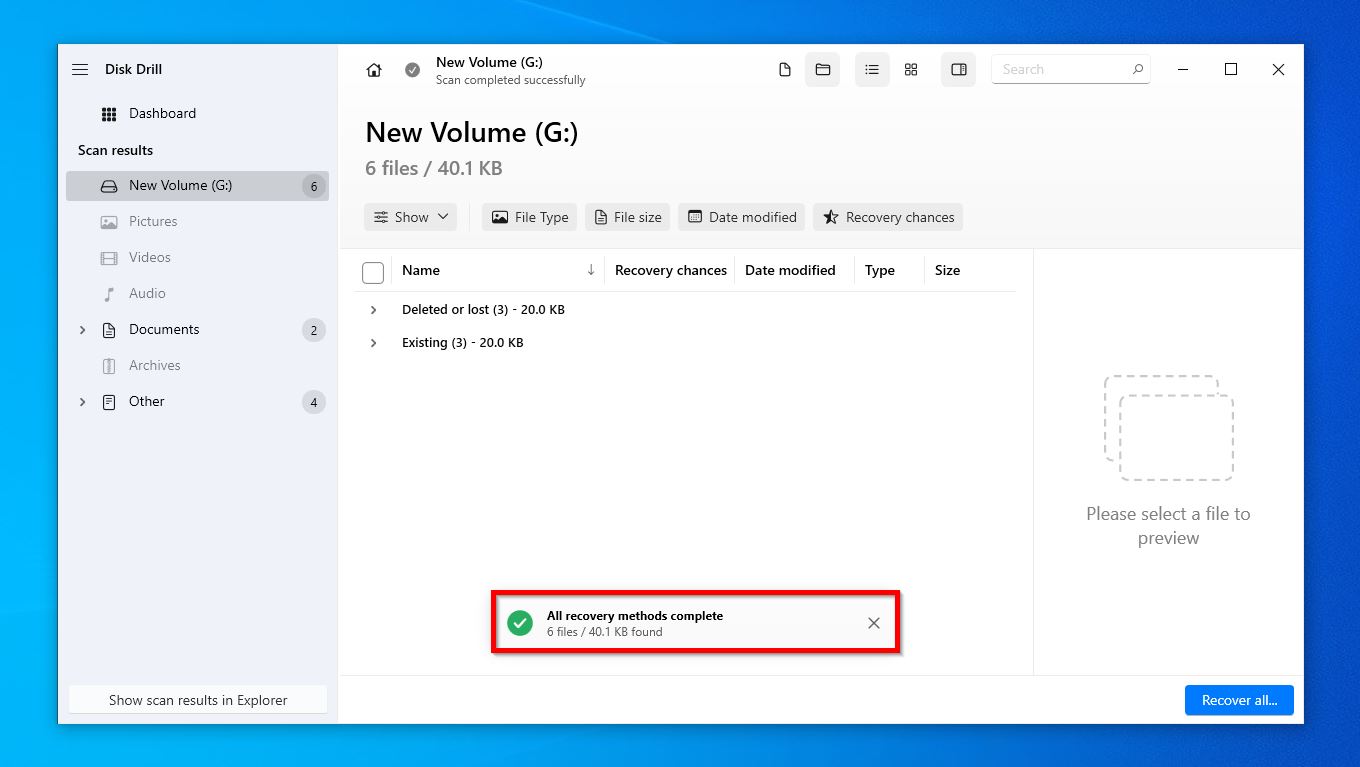Click the preview placeholder graphic
Viewport: 1360px width, 767px height.
click(1168, 427)
